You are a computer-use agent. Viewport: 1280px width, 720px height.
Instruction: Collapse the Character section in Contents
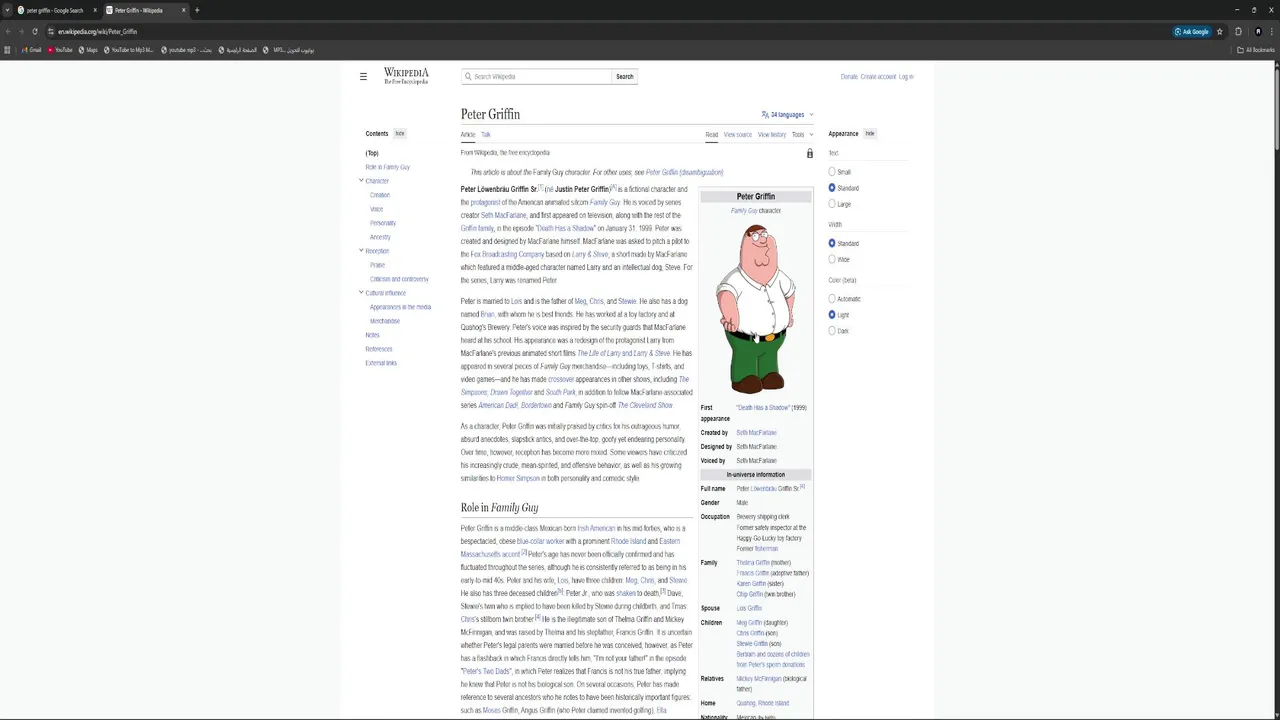coord(361,181)
